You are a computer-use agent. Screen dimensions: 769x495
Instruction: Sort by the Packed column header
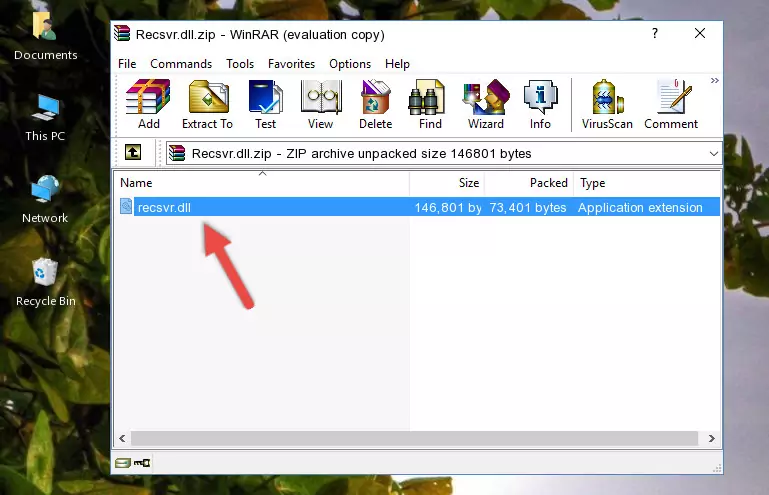(x=529, y=182)
